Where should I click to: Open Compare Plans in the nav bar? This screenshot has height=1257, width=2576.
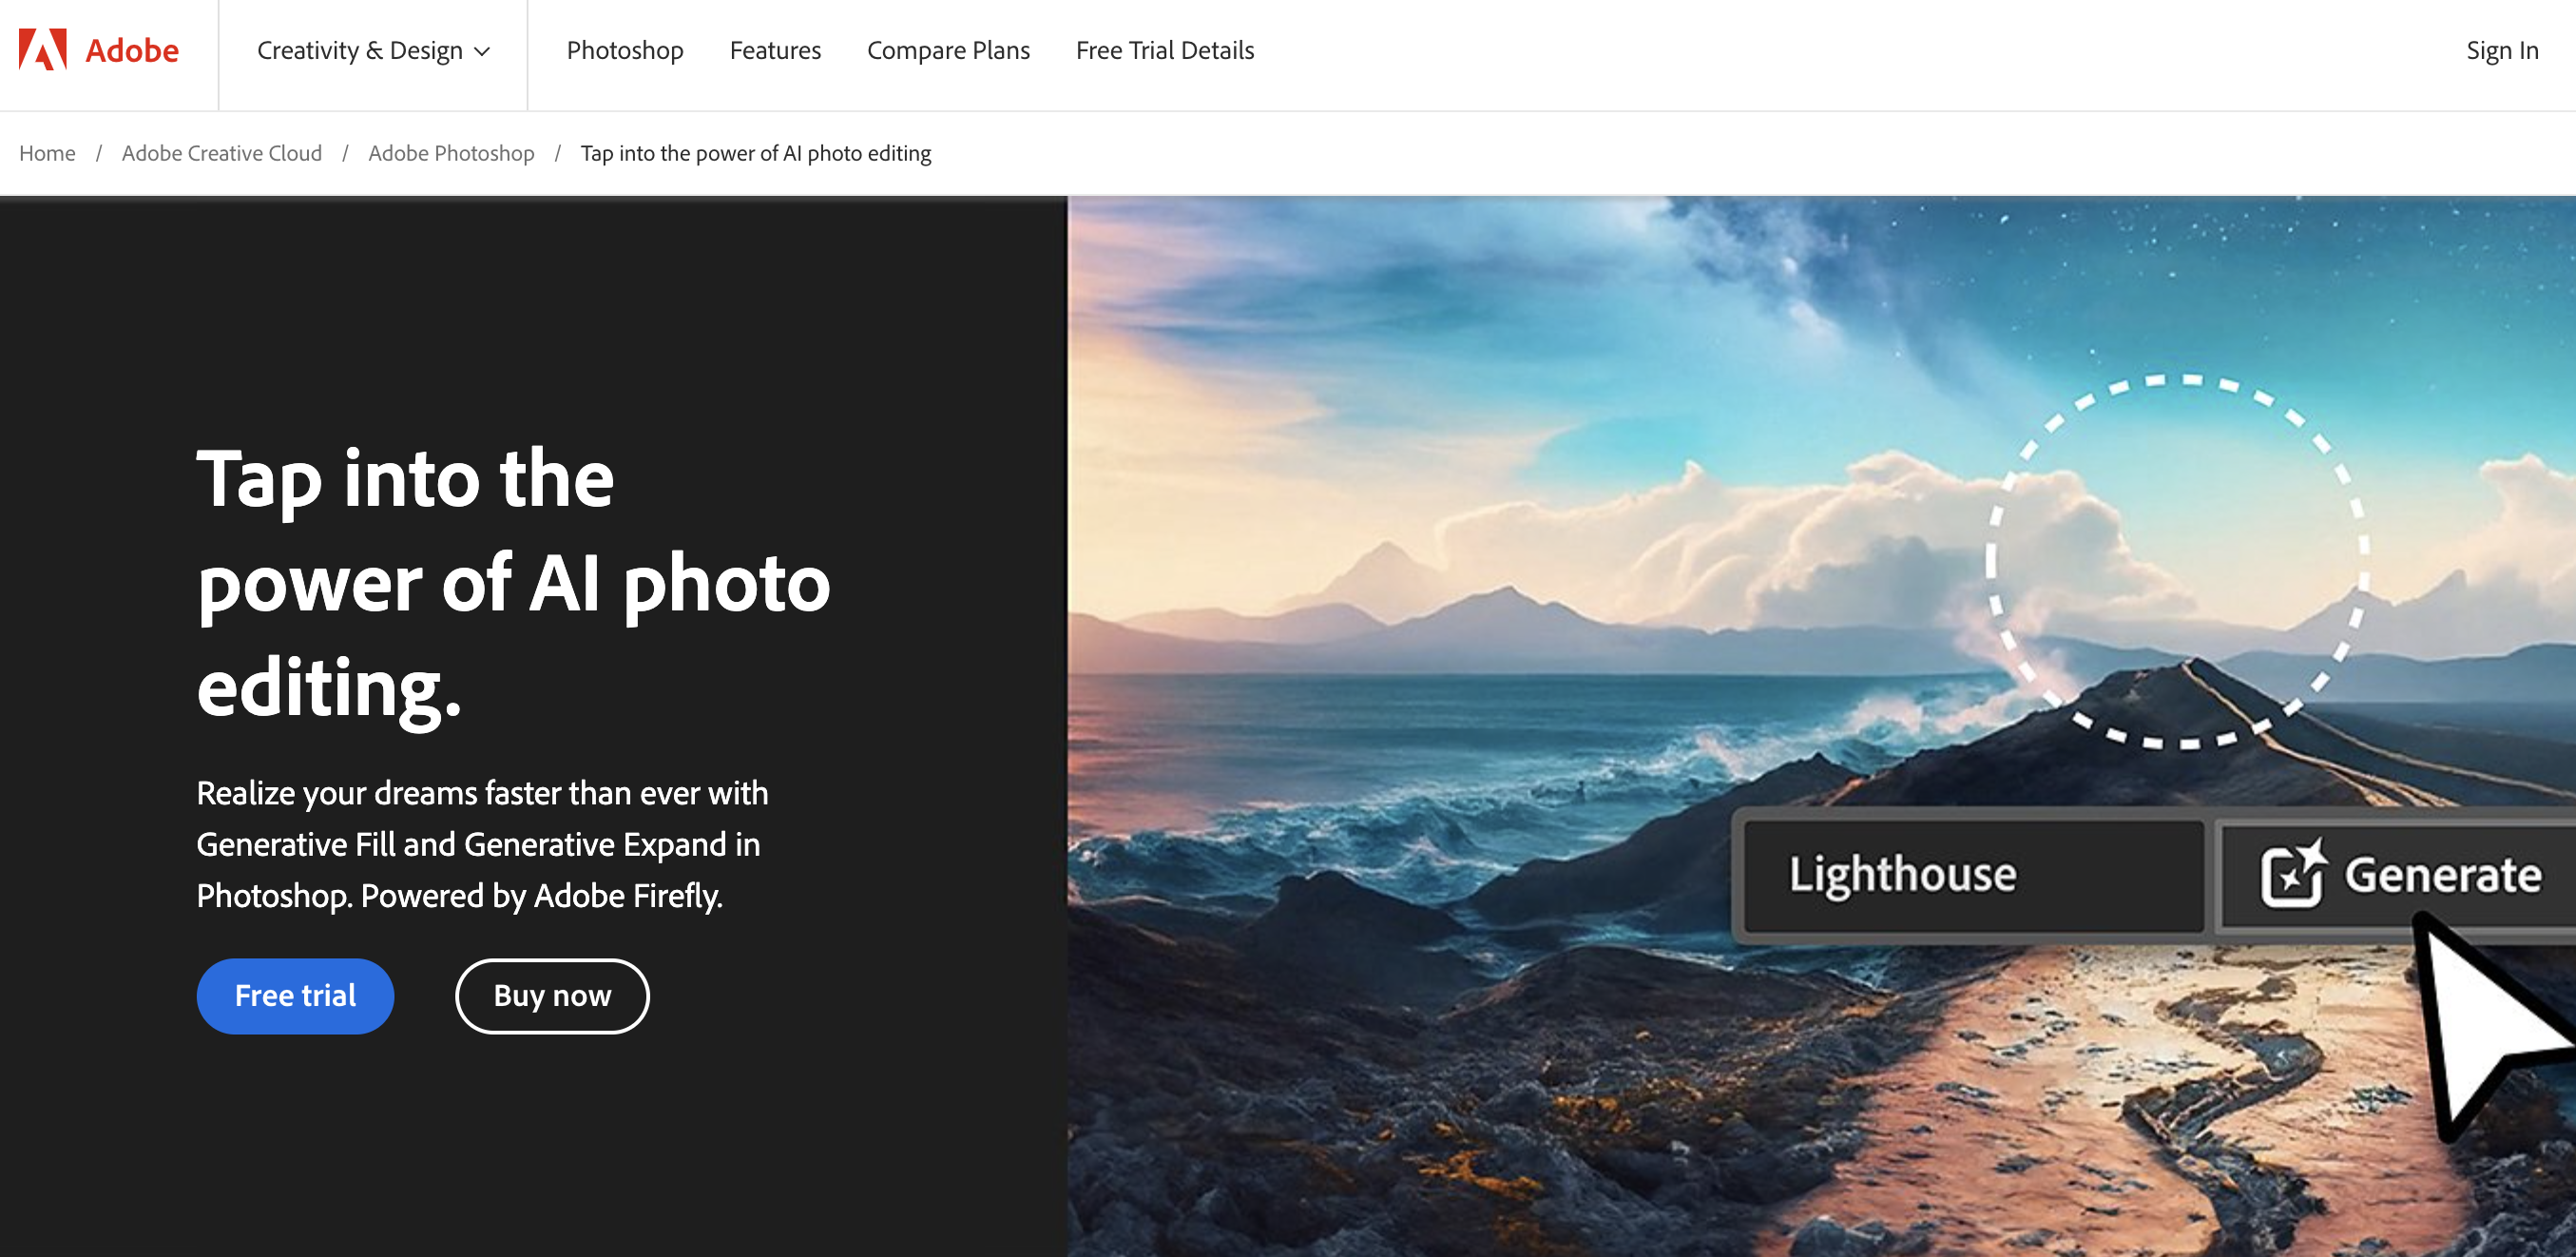[x=948, y=51]
